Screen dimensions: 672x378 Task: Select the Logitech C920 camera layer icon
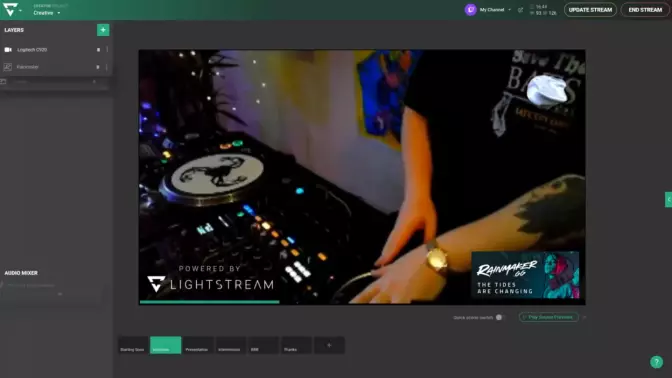[8, 50]
